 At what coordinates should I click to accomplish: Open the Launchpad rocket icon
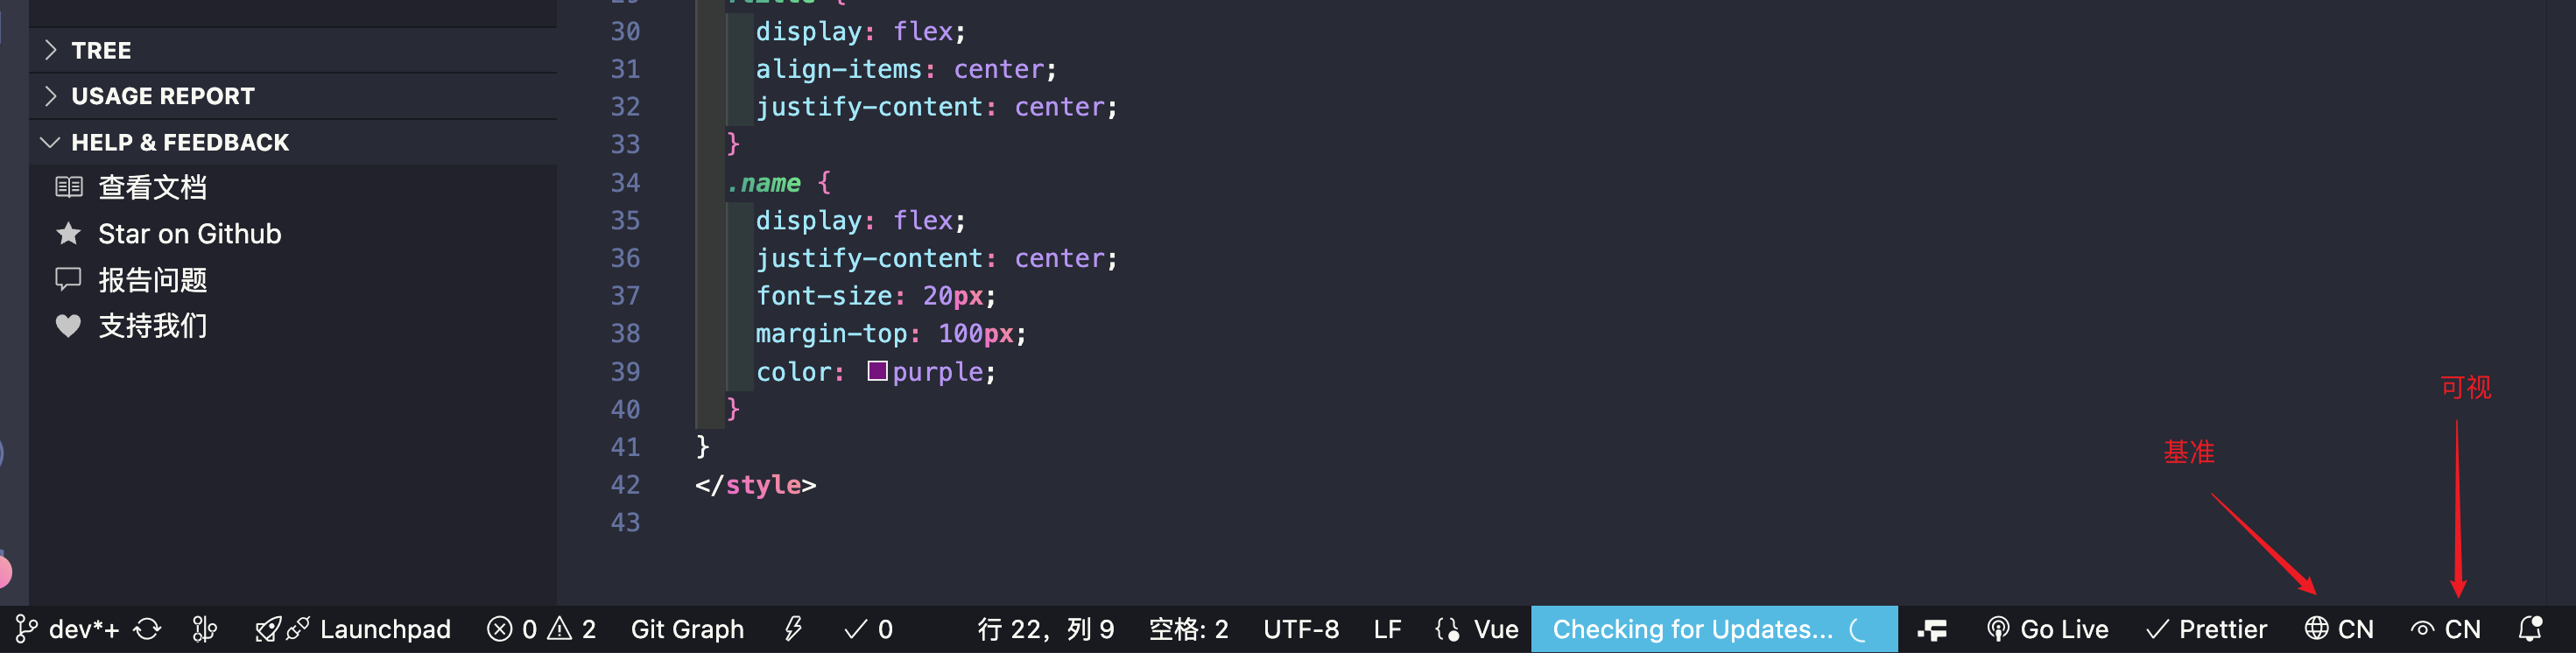tap(267, 629)
